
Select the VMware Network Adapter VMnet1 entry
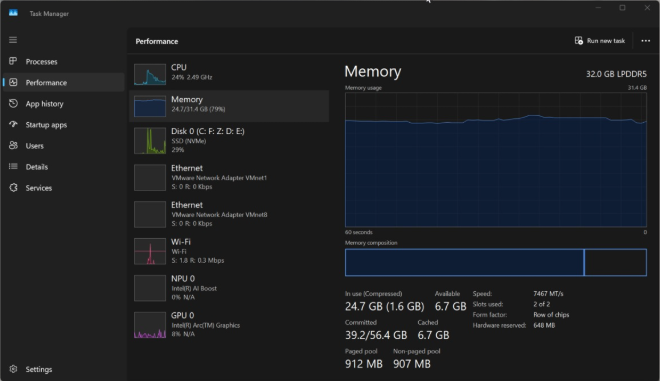tap(229, 178)
